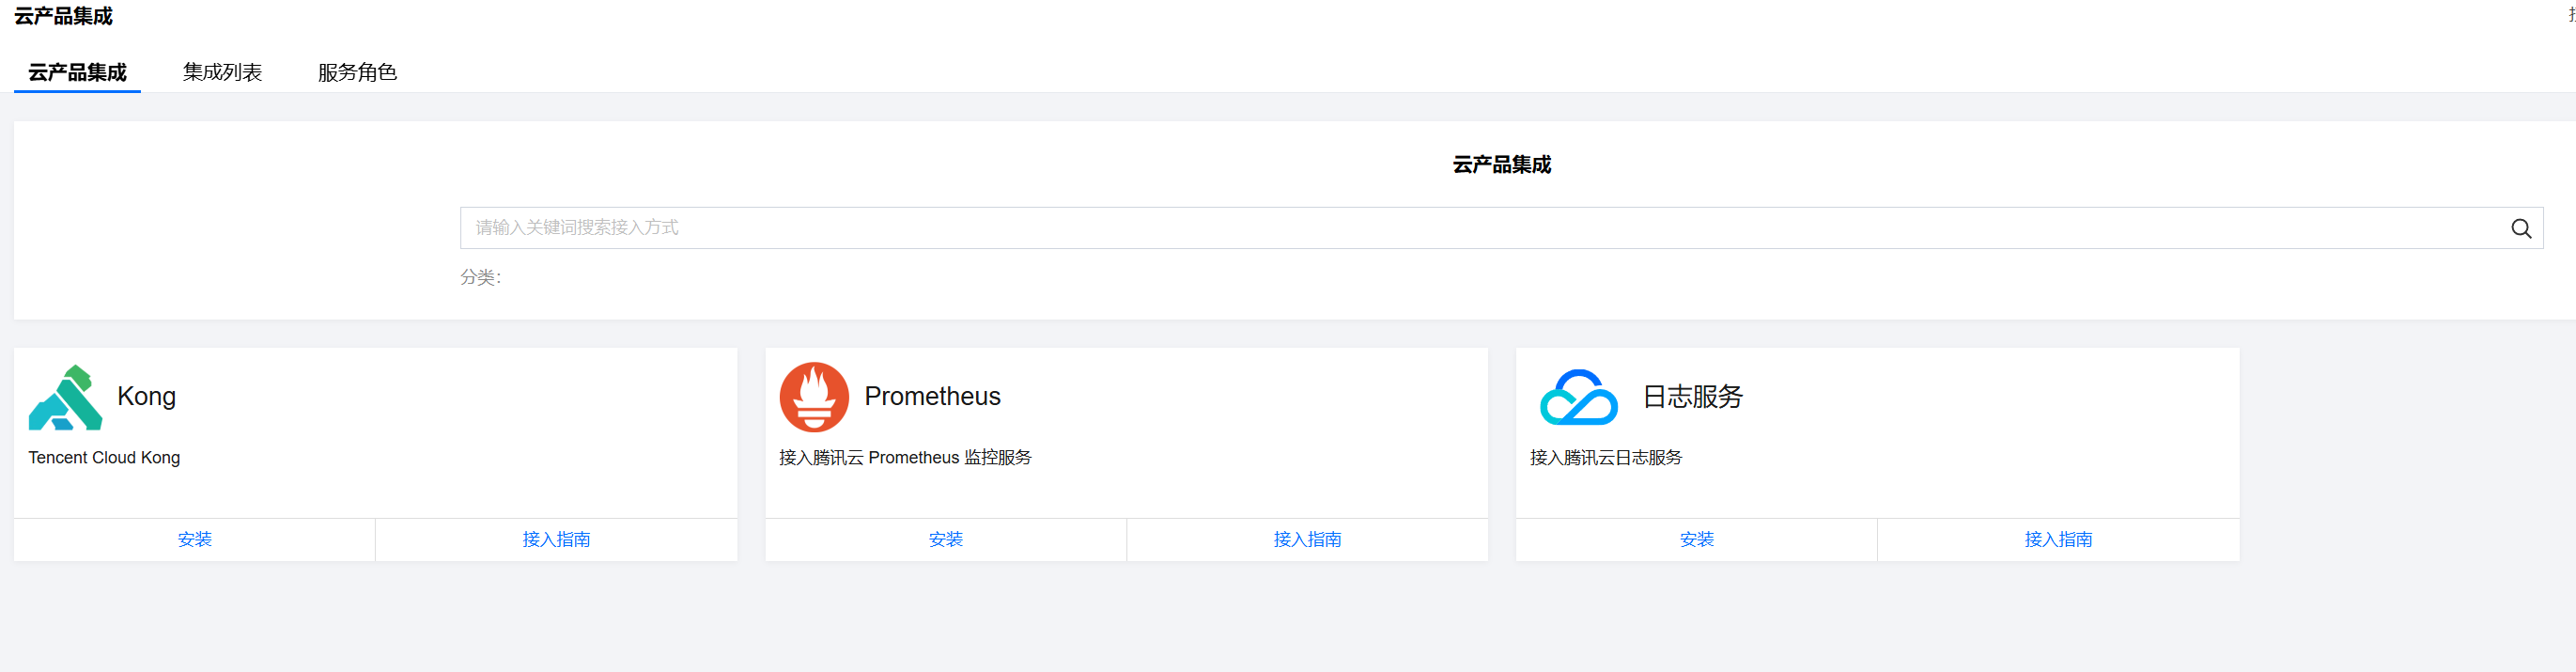Click the Kong card title
This screenshot has width=2576, height=672.
(147, 396)
